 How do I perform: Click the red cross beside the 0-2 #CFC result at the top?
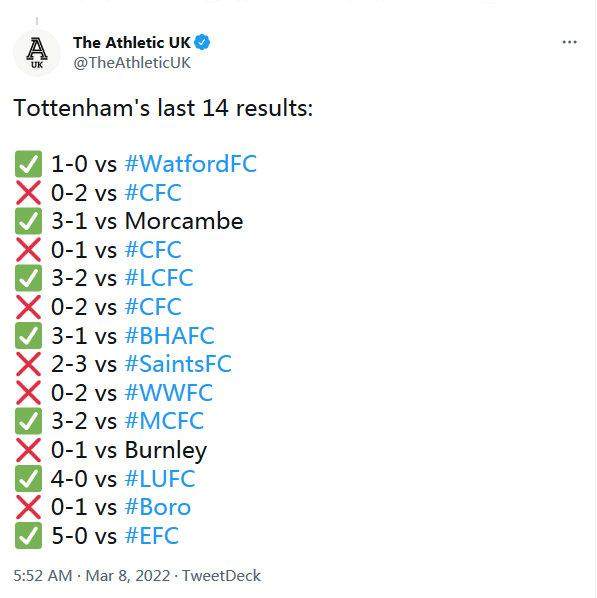tap(28, 193)
